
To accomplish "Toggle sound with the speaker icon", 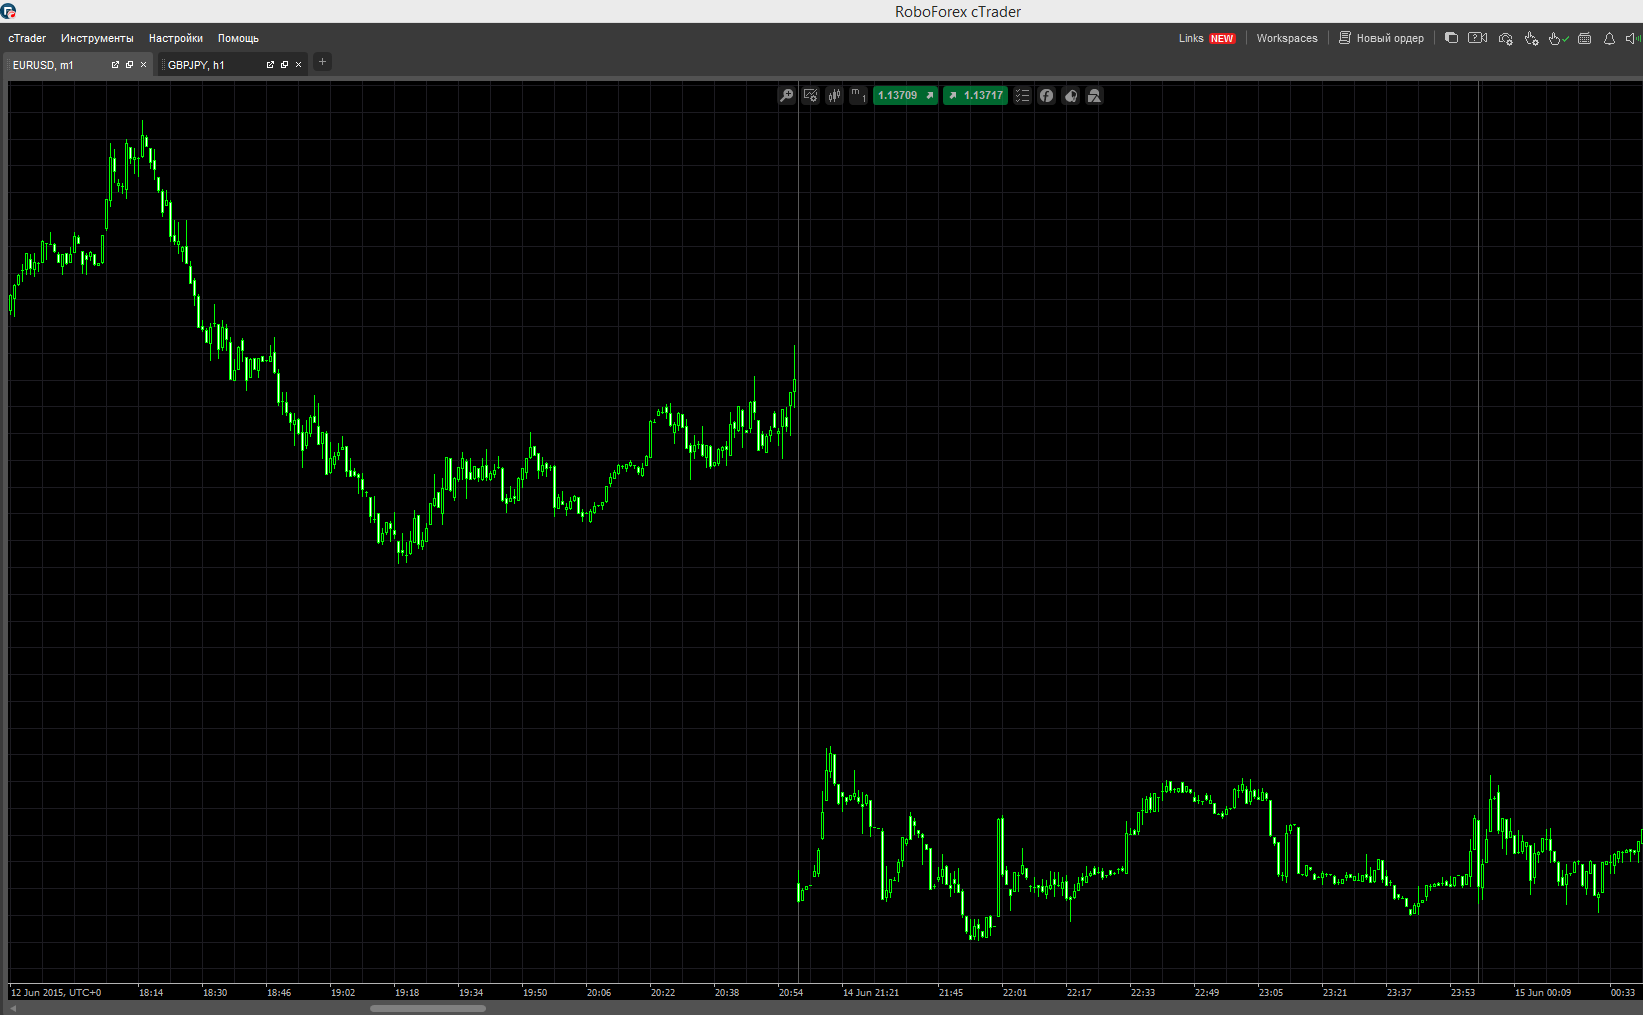I will pos(1632,38).
